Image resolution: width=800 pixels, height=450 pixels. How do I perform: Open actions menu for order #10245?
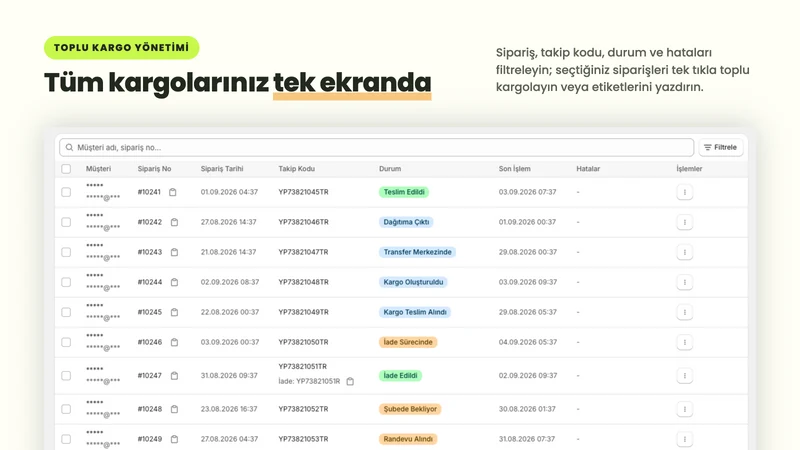tap(685, 312)
